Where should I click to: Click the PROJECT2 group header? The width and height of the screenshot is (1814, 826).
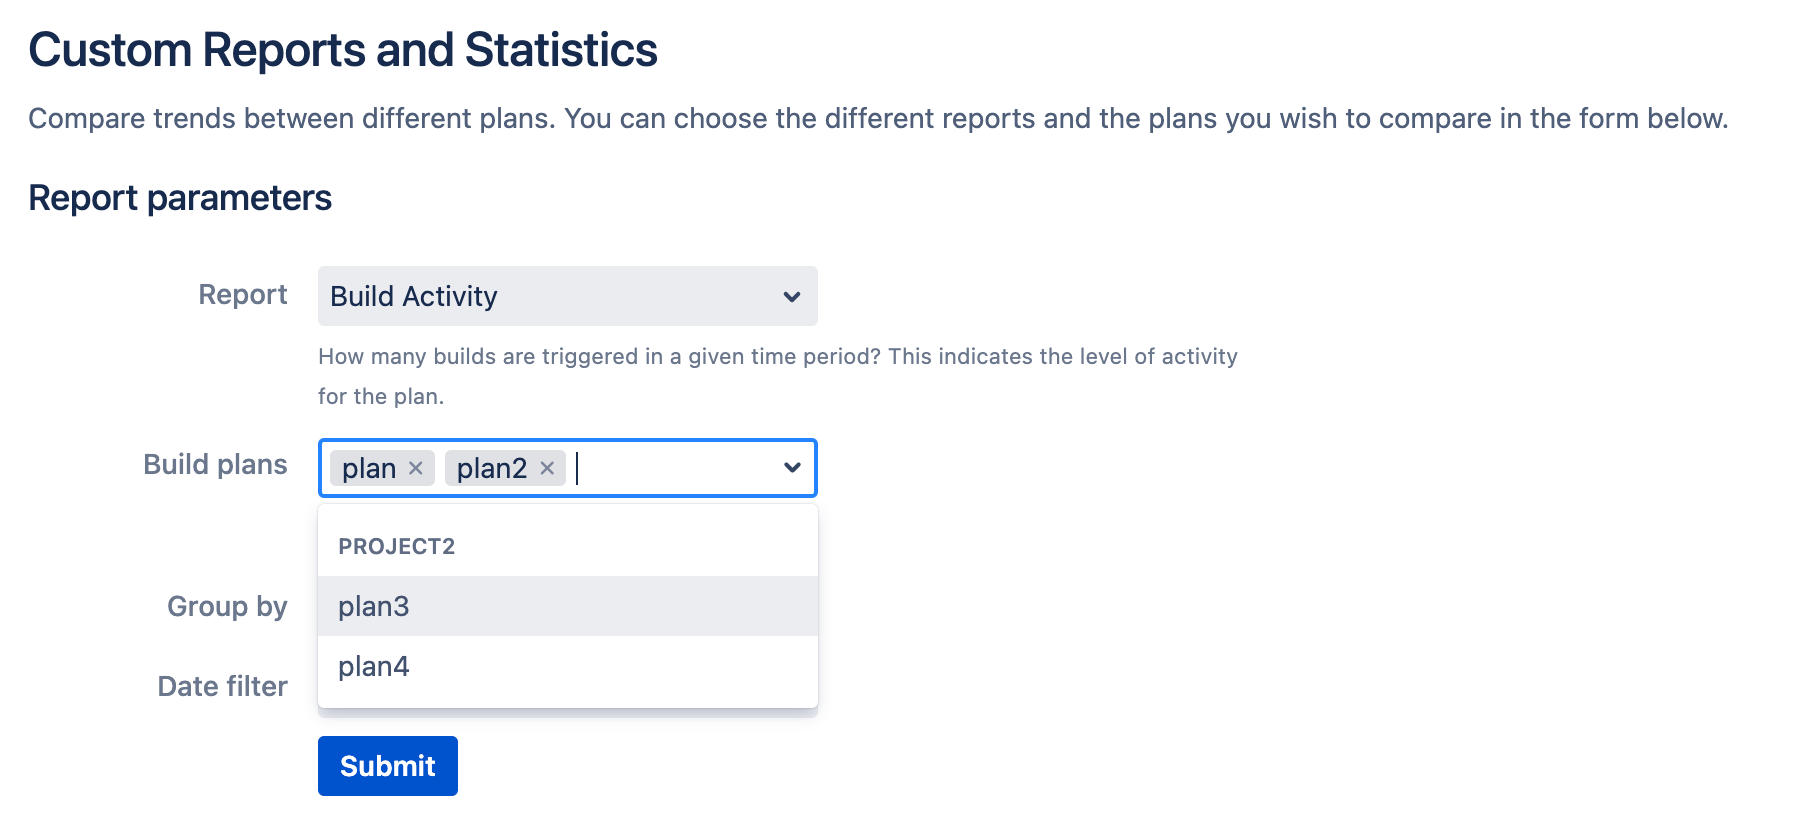tap(397, 545)
